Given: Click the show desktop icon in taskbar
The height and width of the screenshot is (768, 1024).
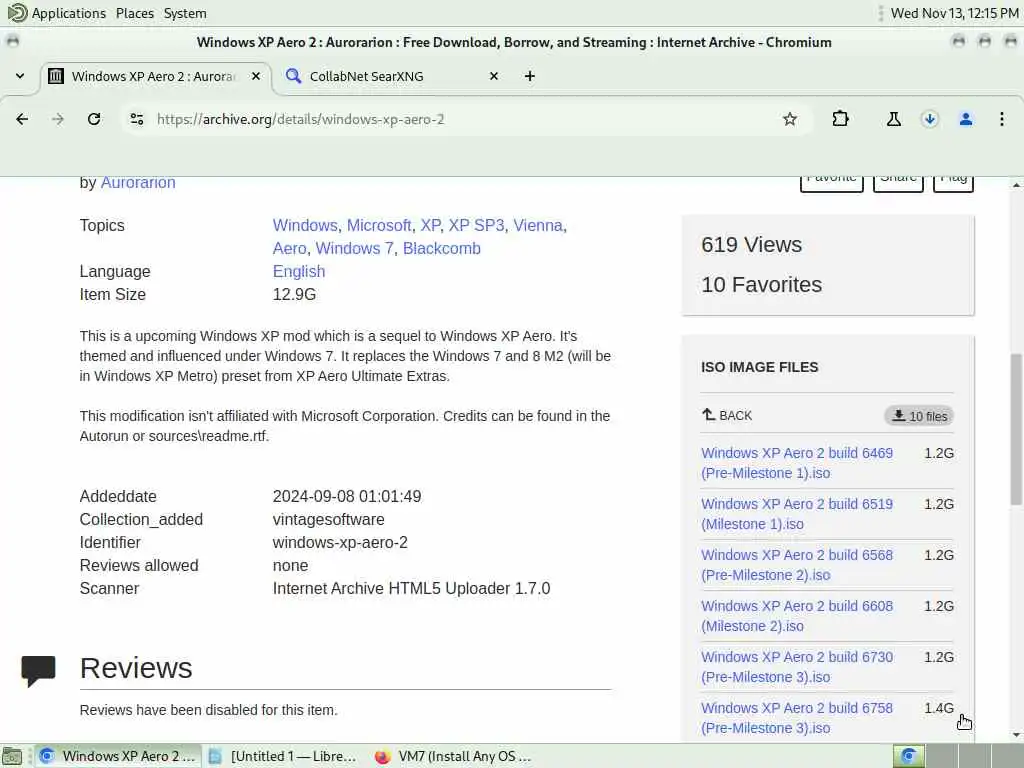Looking at the screenshot, I should 12,756.
